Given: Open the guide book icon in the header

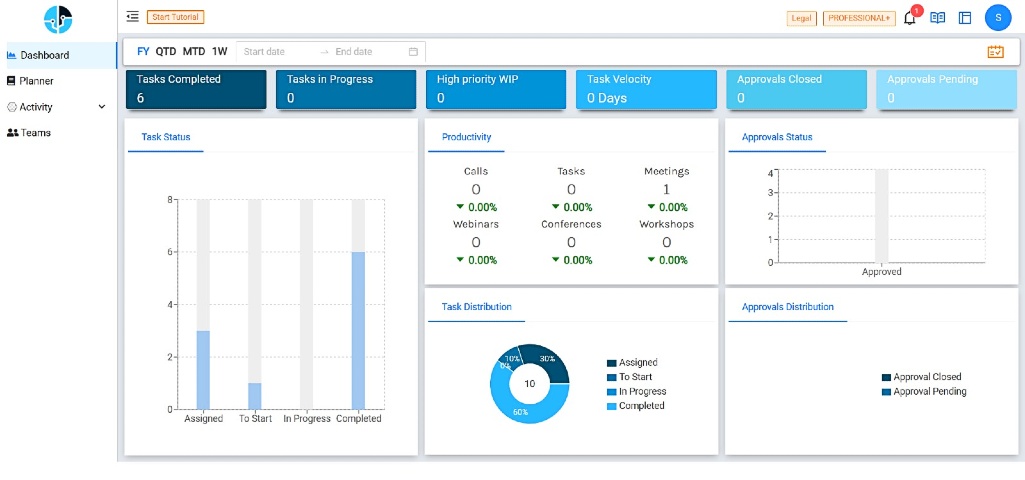Looking at the screenshot, I should tap(937, 18).
